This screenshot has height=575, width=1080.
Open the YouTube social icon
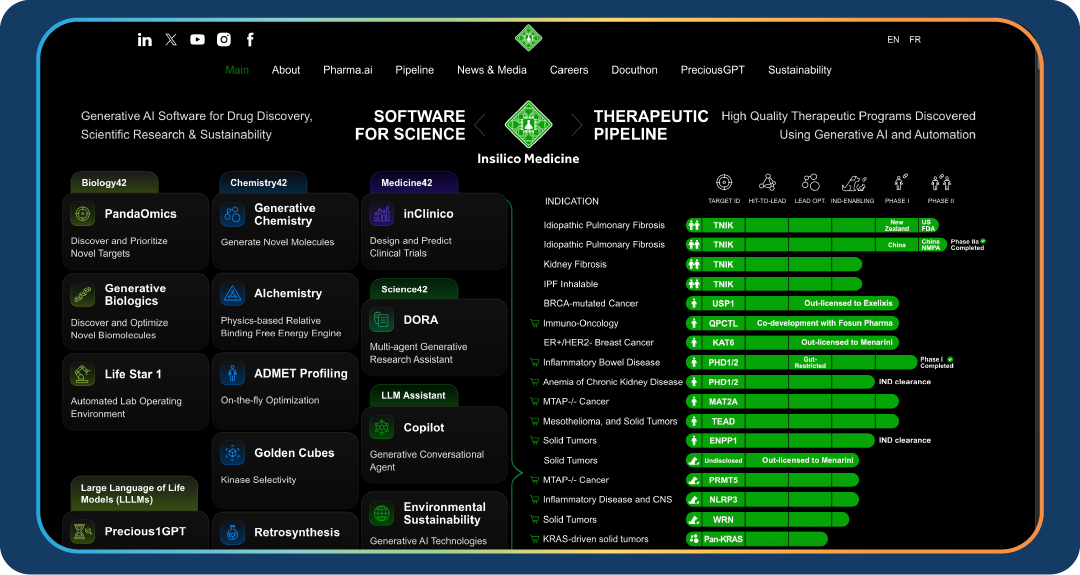tap(197, 40)
